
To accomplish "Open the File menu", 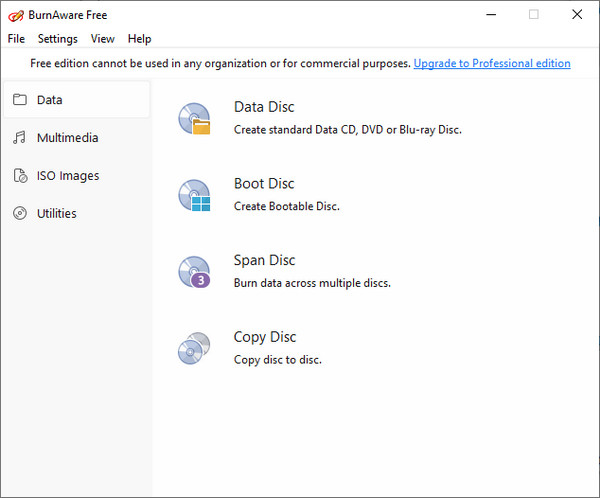I will click(x=16, y=39).
